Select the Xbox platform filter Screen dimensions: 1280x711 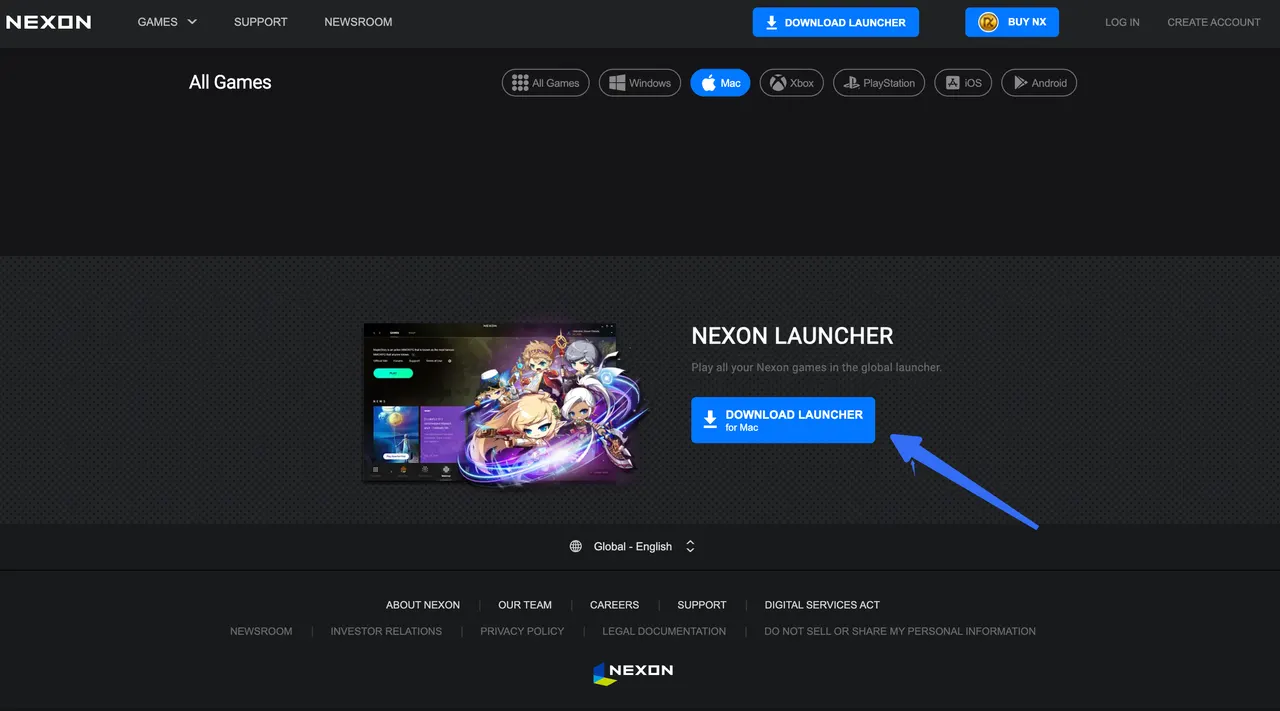pos(791,83)
